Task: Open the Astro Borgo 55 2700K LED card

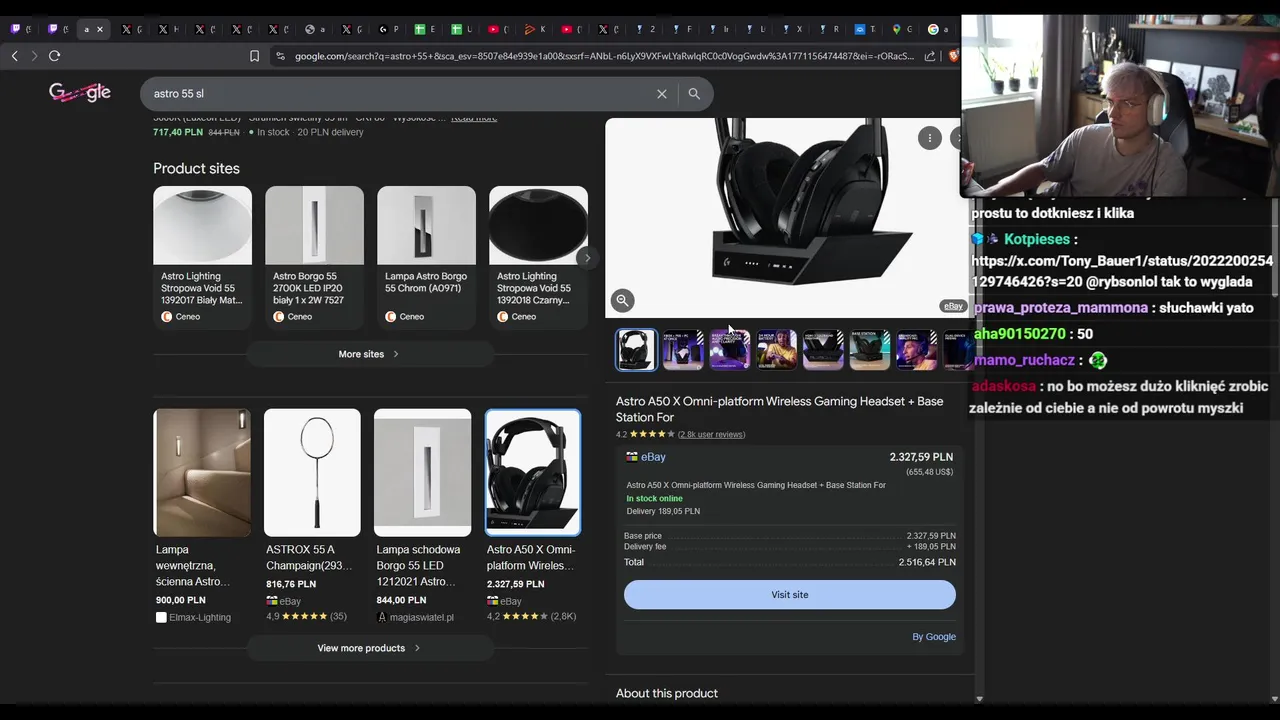Action: tap(314, 257)
